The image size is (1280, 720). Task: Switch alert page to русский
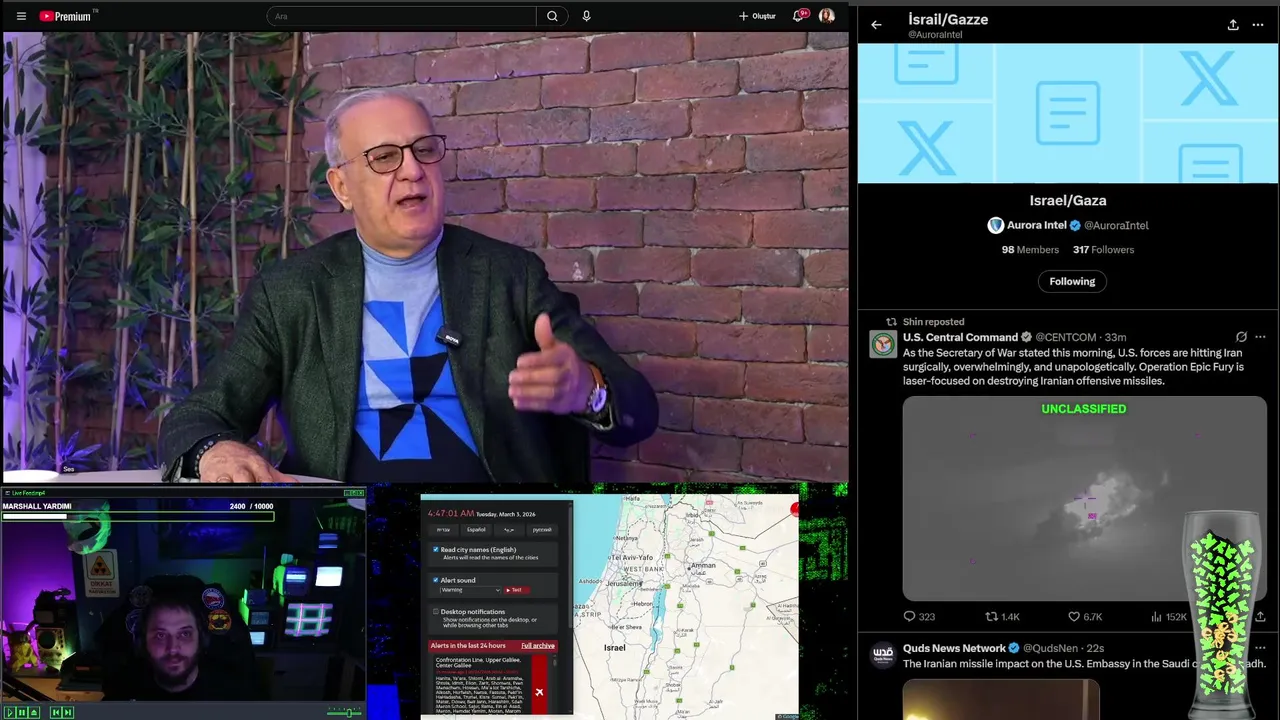542,529
